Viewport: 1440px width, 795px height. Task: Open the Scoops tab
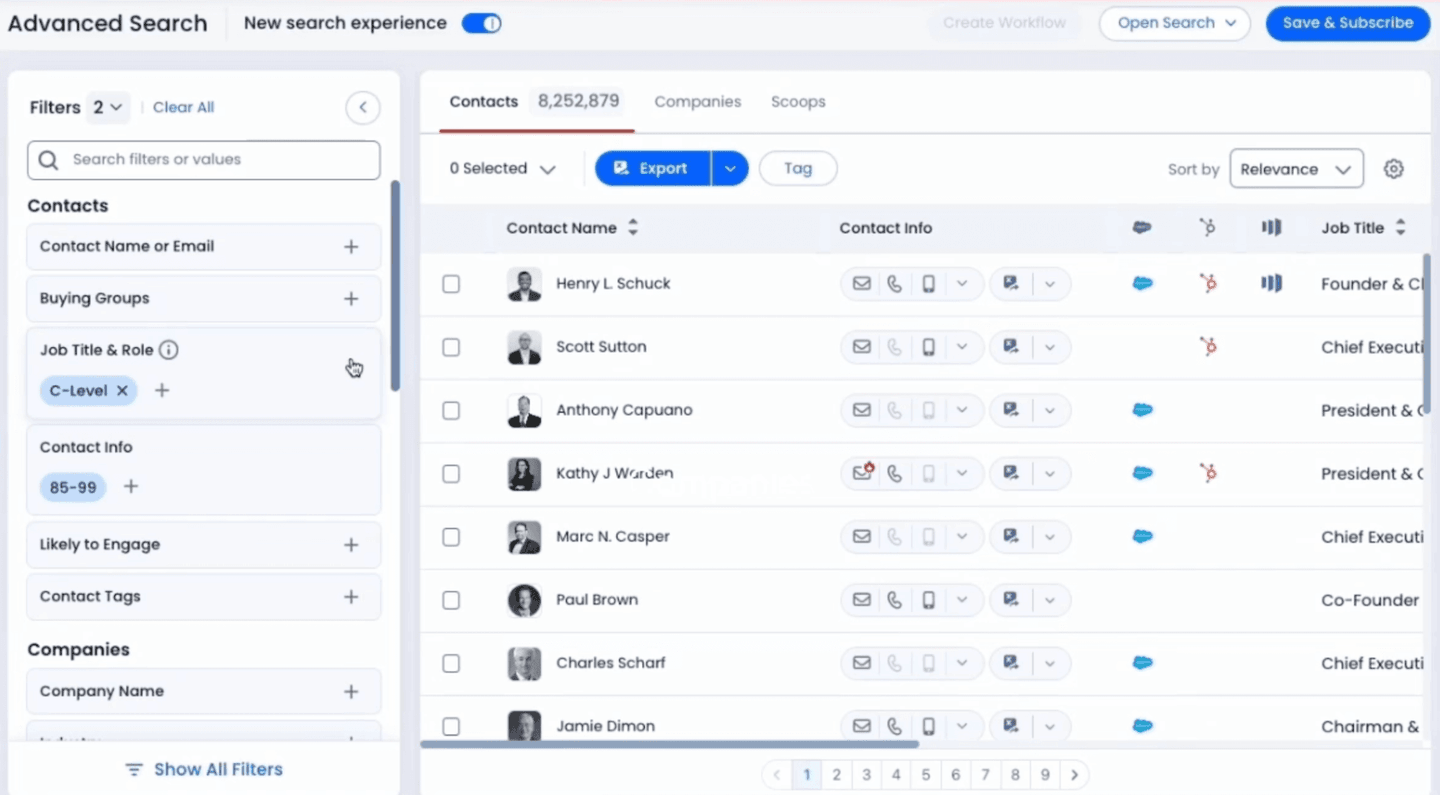(798, 102)
